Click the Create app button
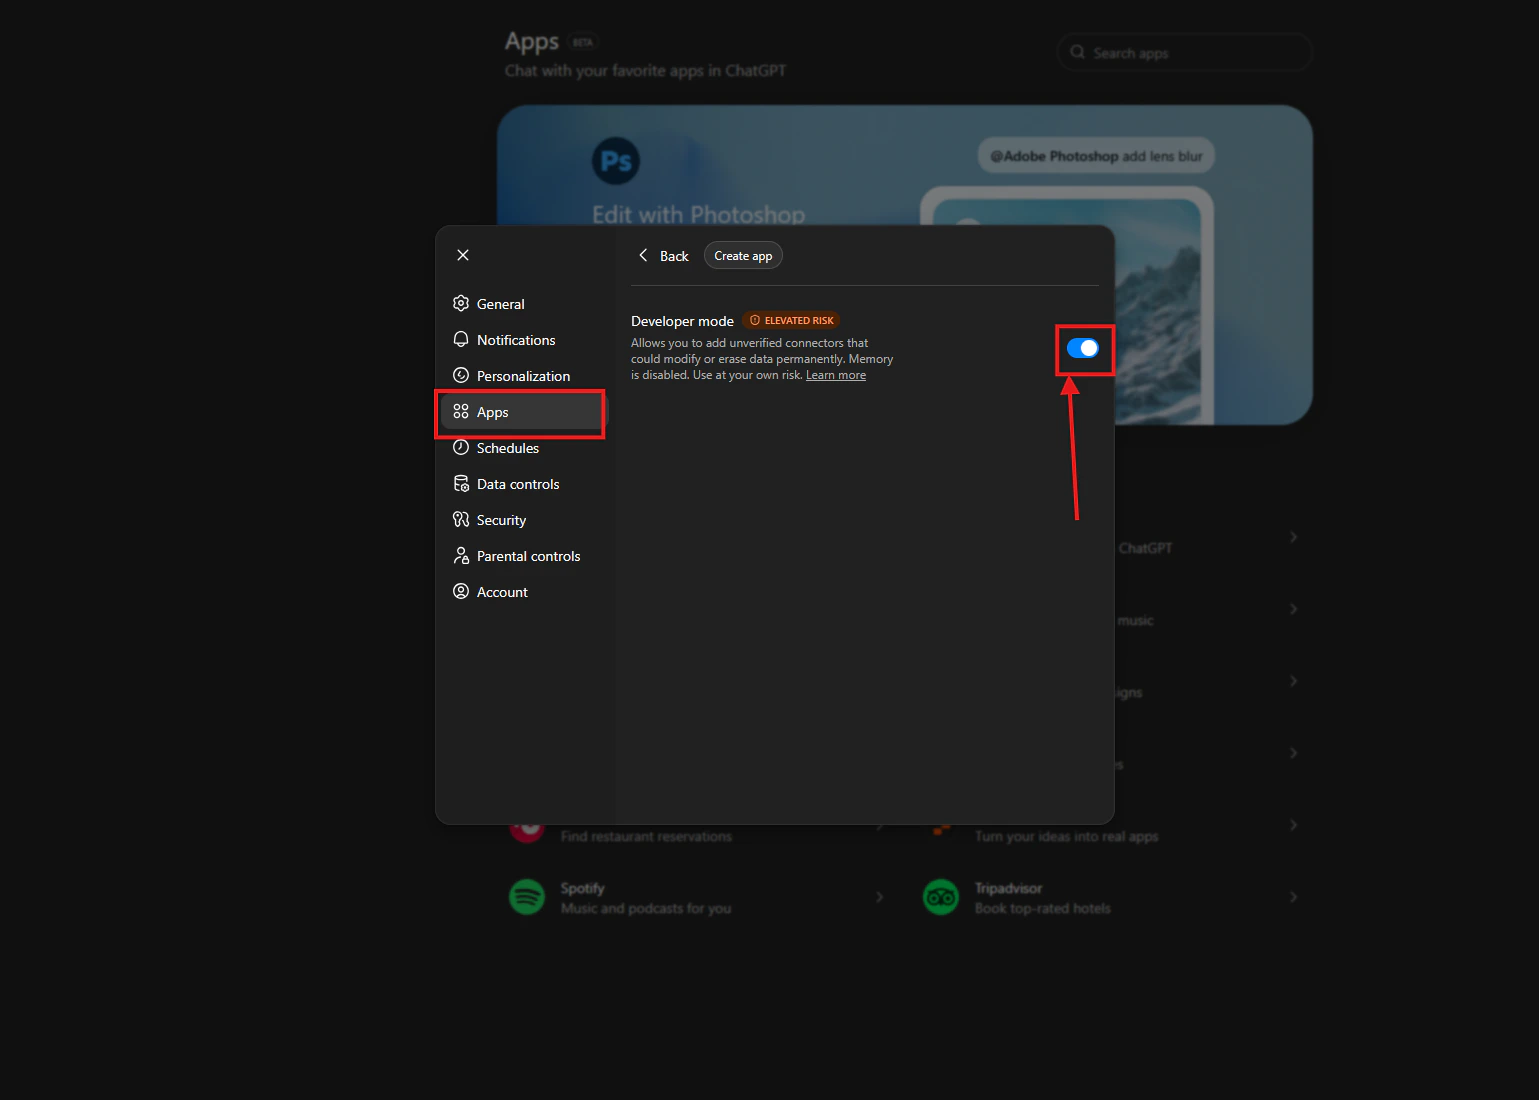The width and height of the screenshot is (1539, 1100). tap(742, 255)
